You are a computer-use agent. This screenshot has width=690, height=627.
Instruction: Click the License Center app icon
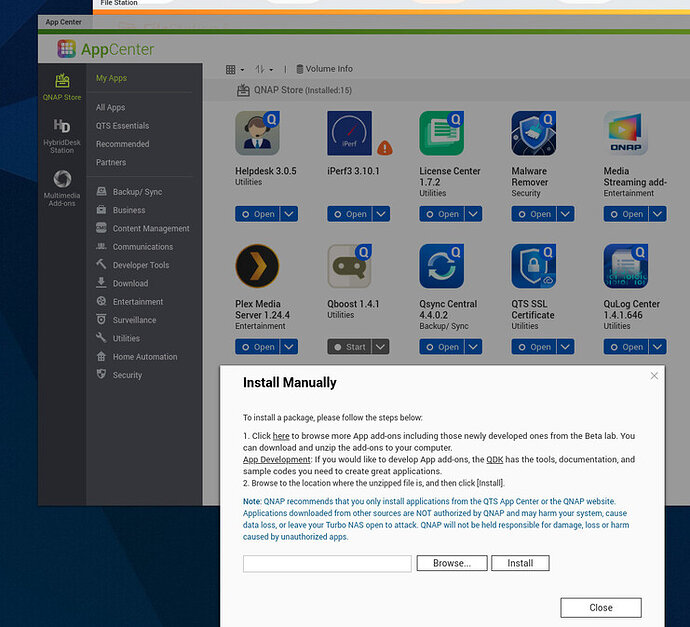tap(441, 133)
